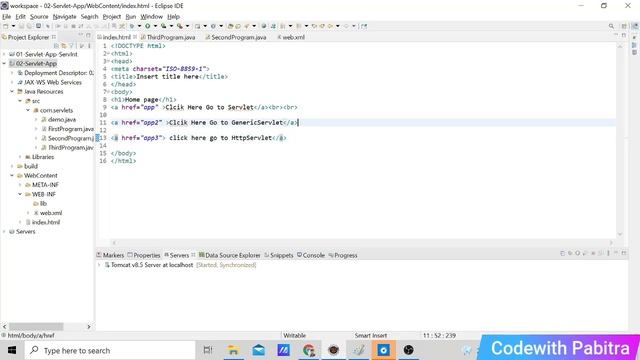Image resolution: width=640 pixels, height=360 pixels.
Task: Click the Project Explorer filter icon
Action: 71,46
